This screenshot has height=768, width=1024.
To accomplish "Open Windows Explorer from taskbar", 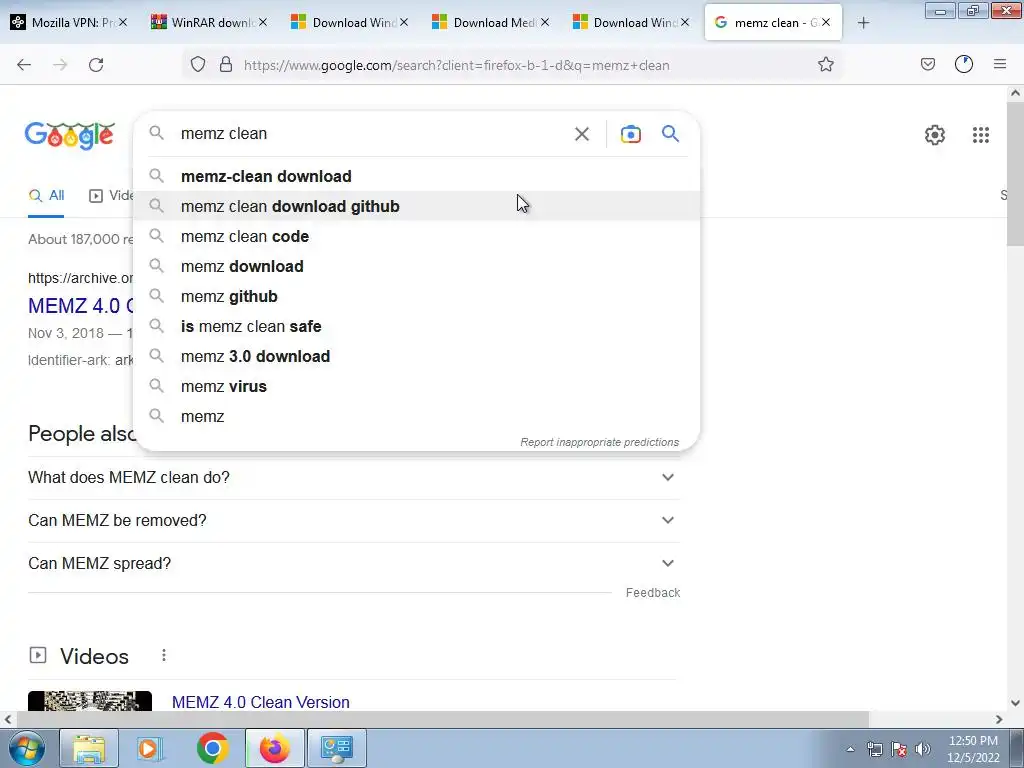I will [89, 748].
